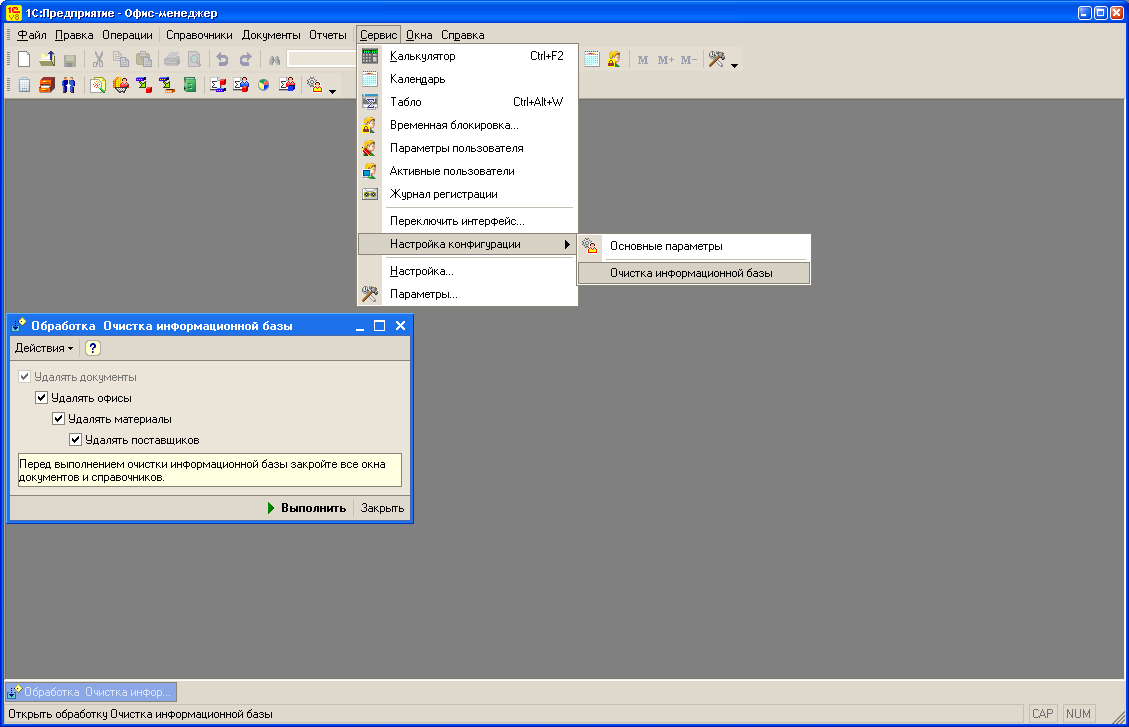Open the Файл menu
This screenshot has height=727, width=1129.
32,35
